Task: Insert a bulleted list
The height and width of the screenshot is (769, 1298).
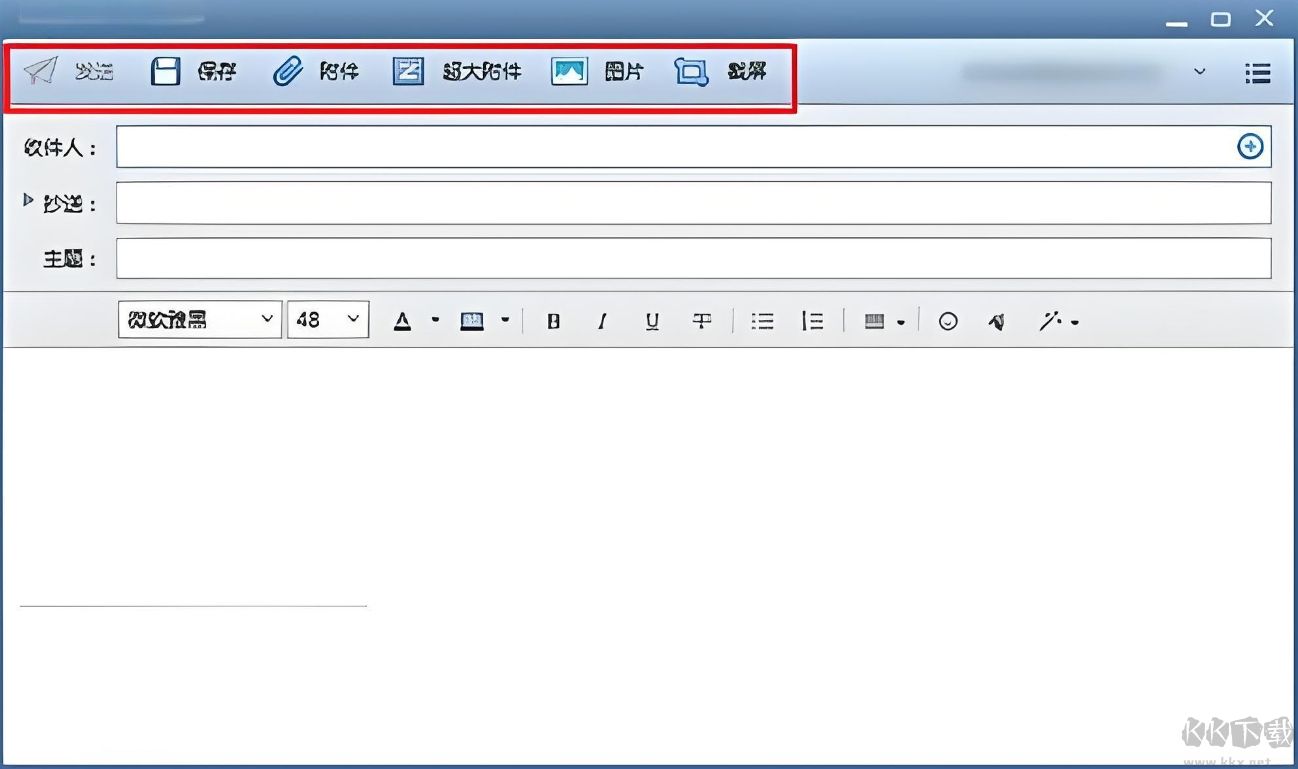Action: pyautogui.click(x=763, y=322)
